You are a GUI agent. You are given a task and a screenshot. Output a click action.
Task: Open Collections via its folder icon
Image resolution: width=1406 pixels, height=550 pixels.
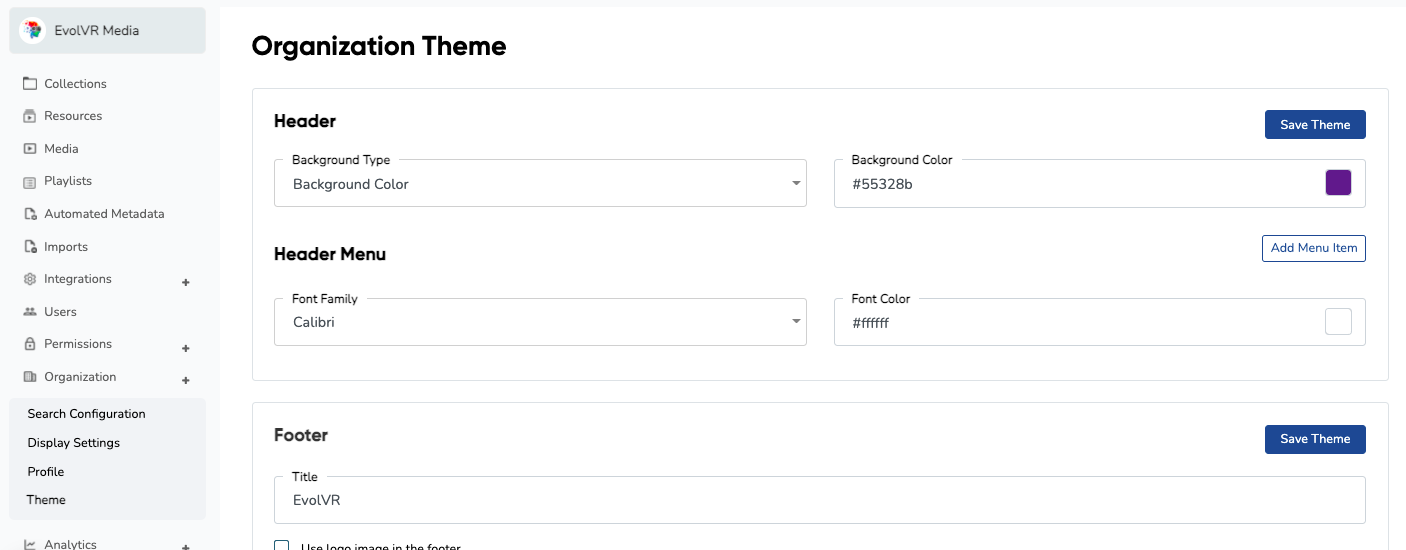click(30, 84)
